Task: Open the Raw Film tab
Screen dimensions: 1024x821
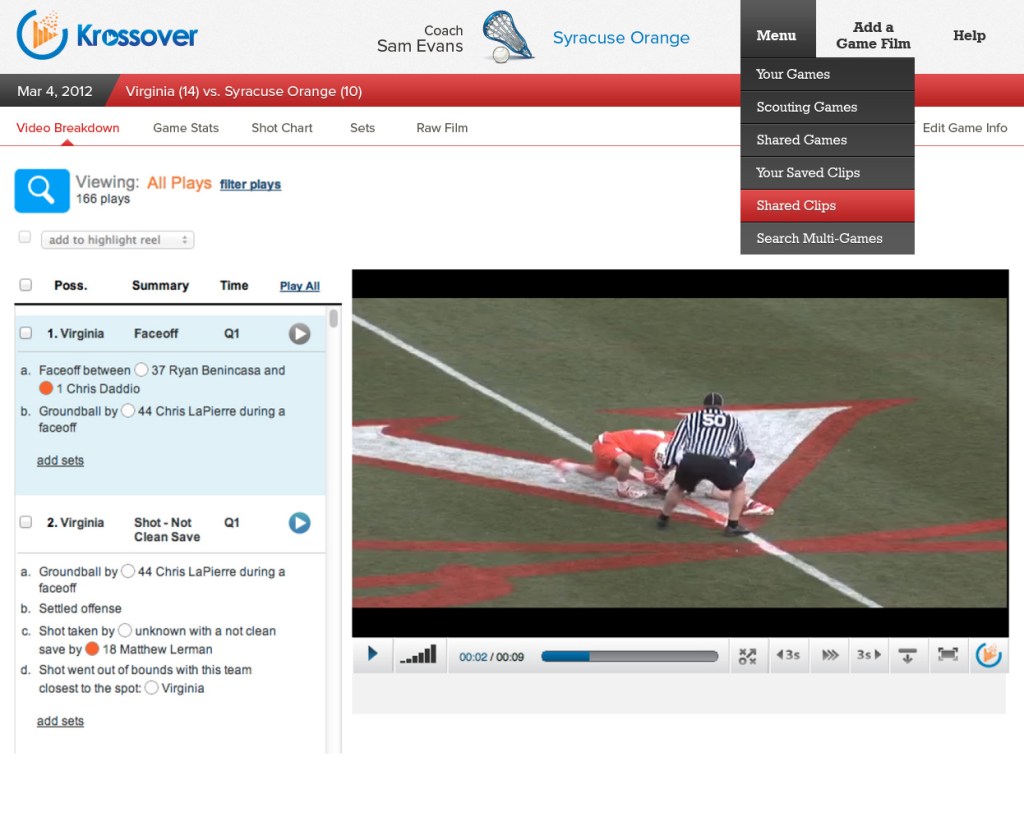Action: [442, 128]
